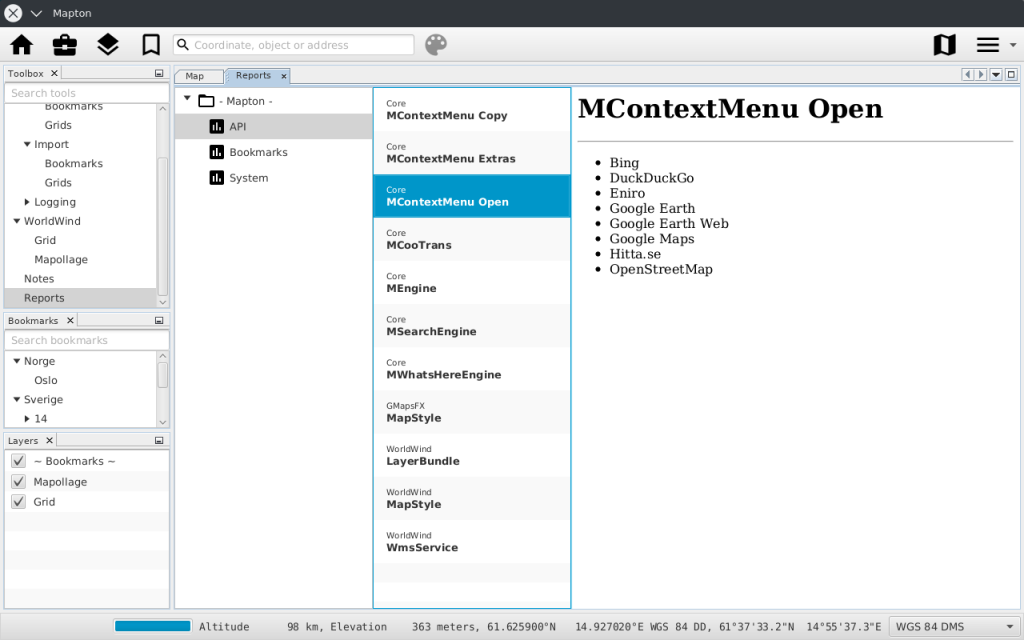Select the MWhatsHereEngine report entry

point(472,369)
